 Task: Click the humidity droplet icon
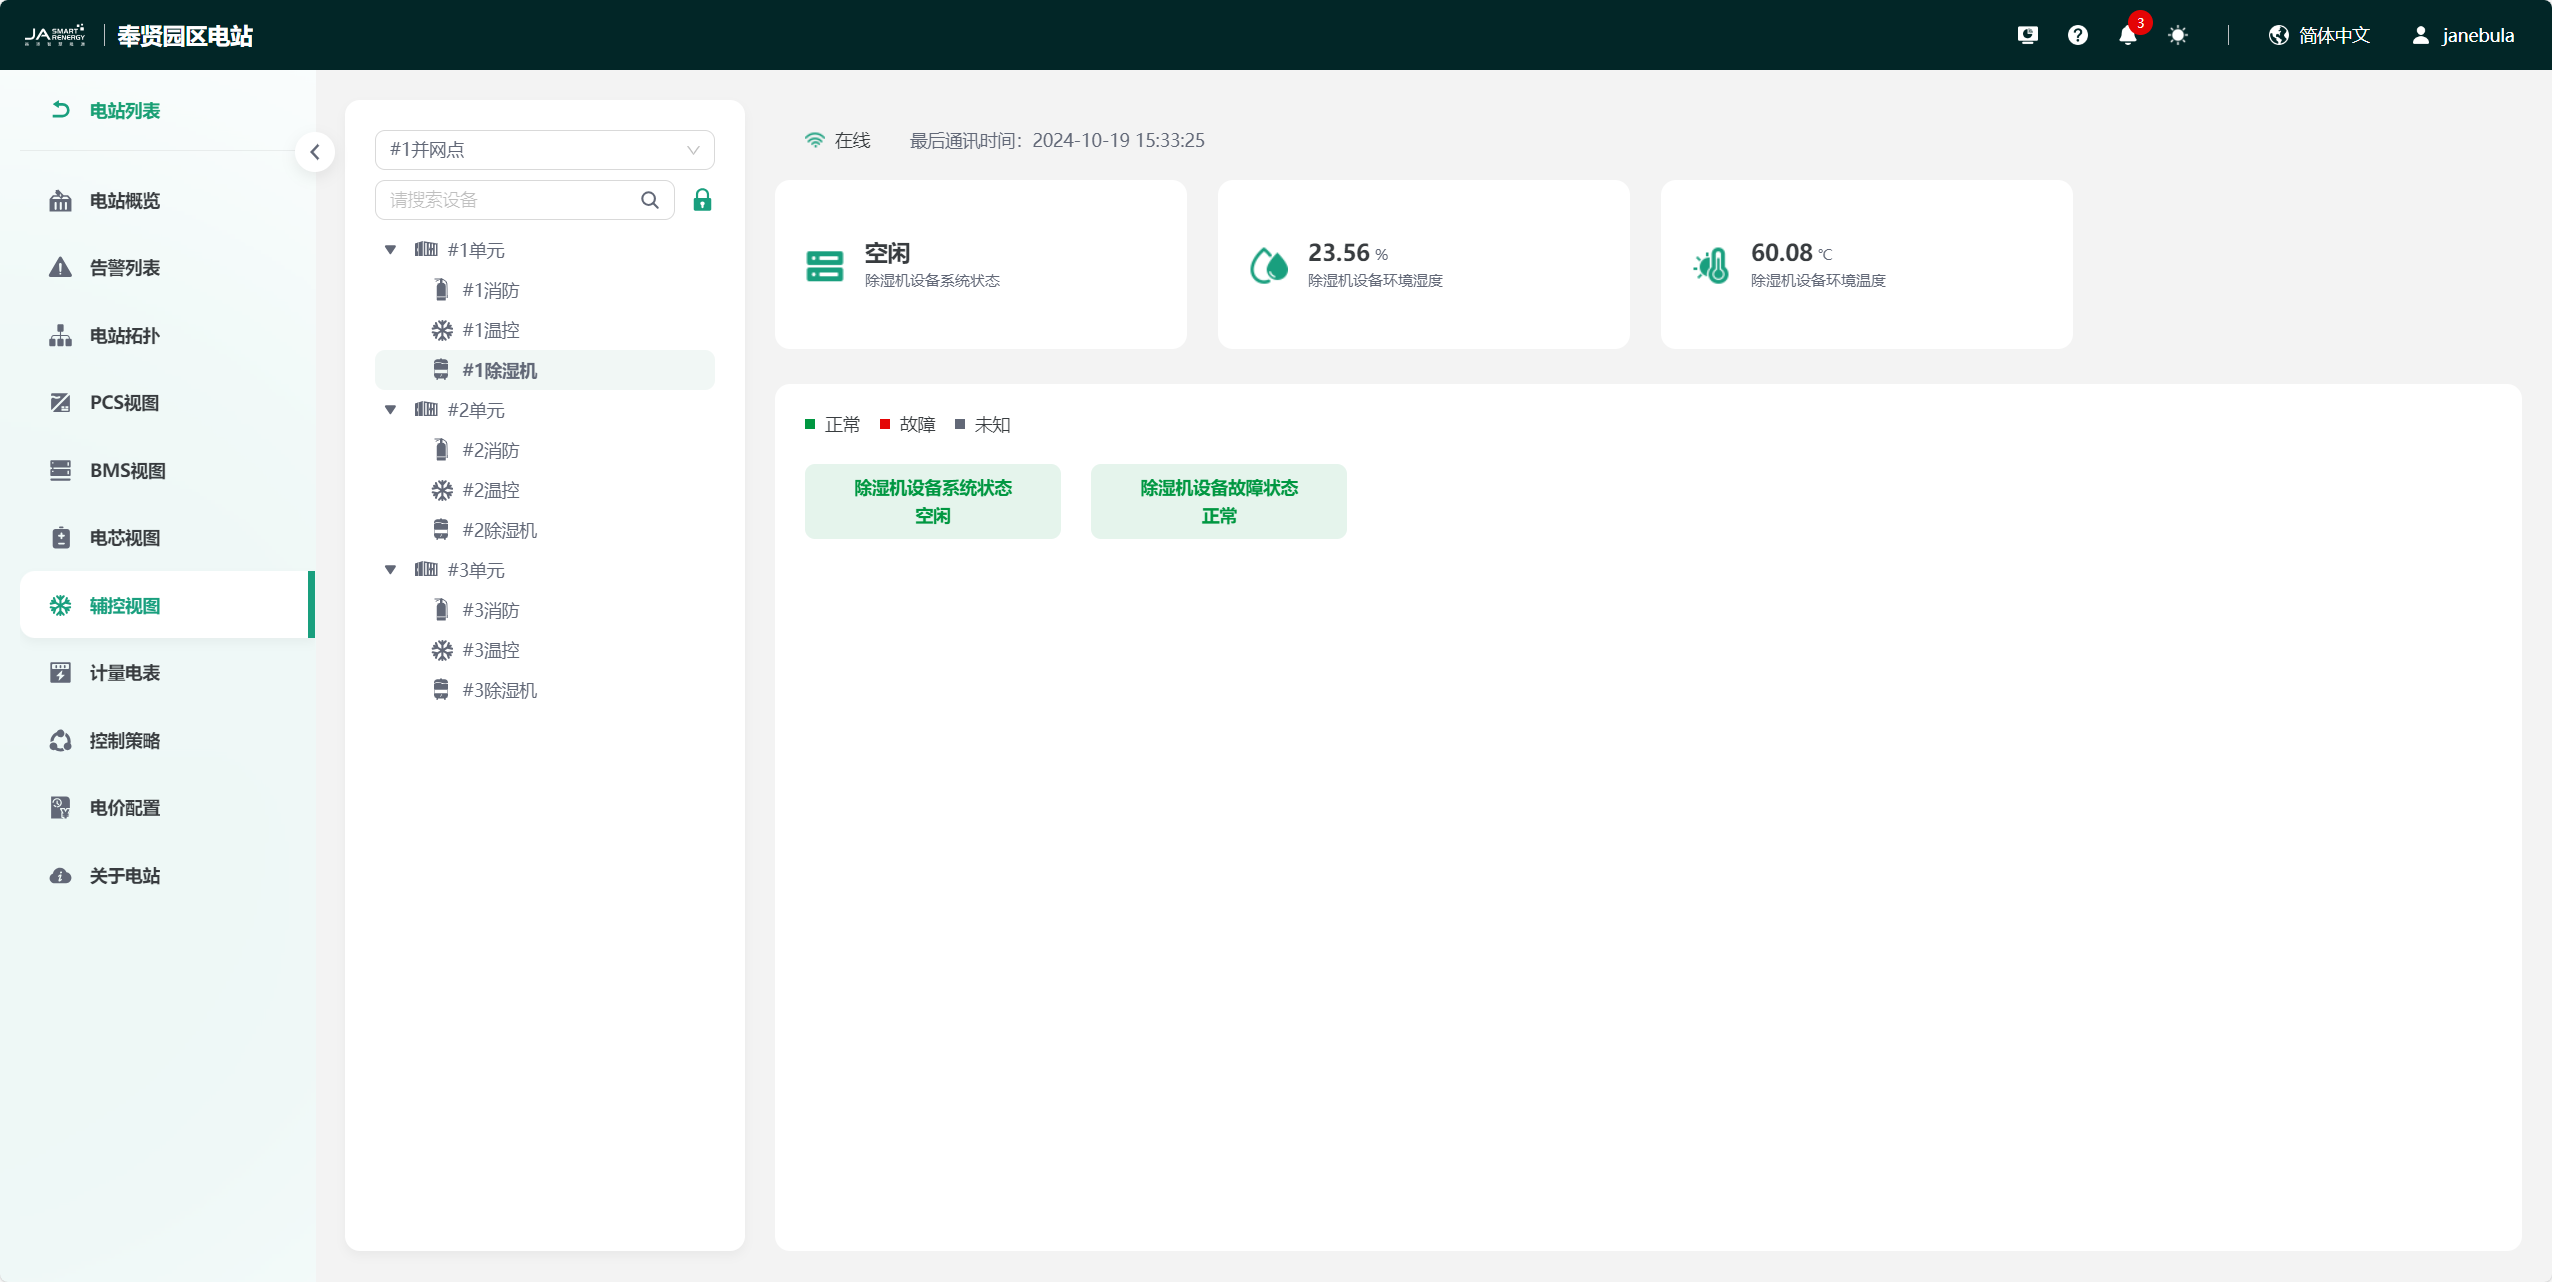[x=1269, y=265]
